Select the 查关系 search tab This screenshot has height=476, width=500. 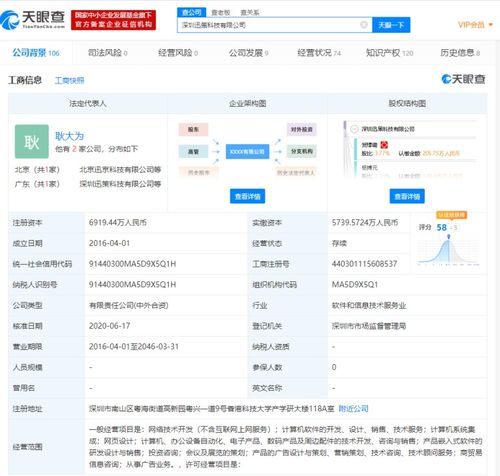click(250, 13)
